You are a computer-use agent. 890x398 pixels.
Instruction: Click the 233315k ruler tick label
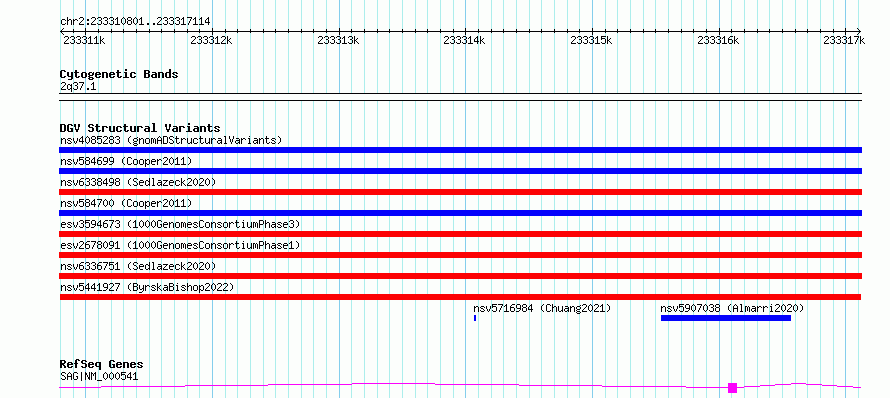(x=591, y=41)
